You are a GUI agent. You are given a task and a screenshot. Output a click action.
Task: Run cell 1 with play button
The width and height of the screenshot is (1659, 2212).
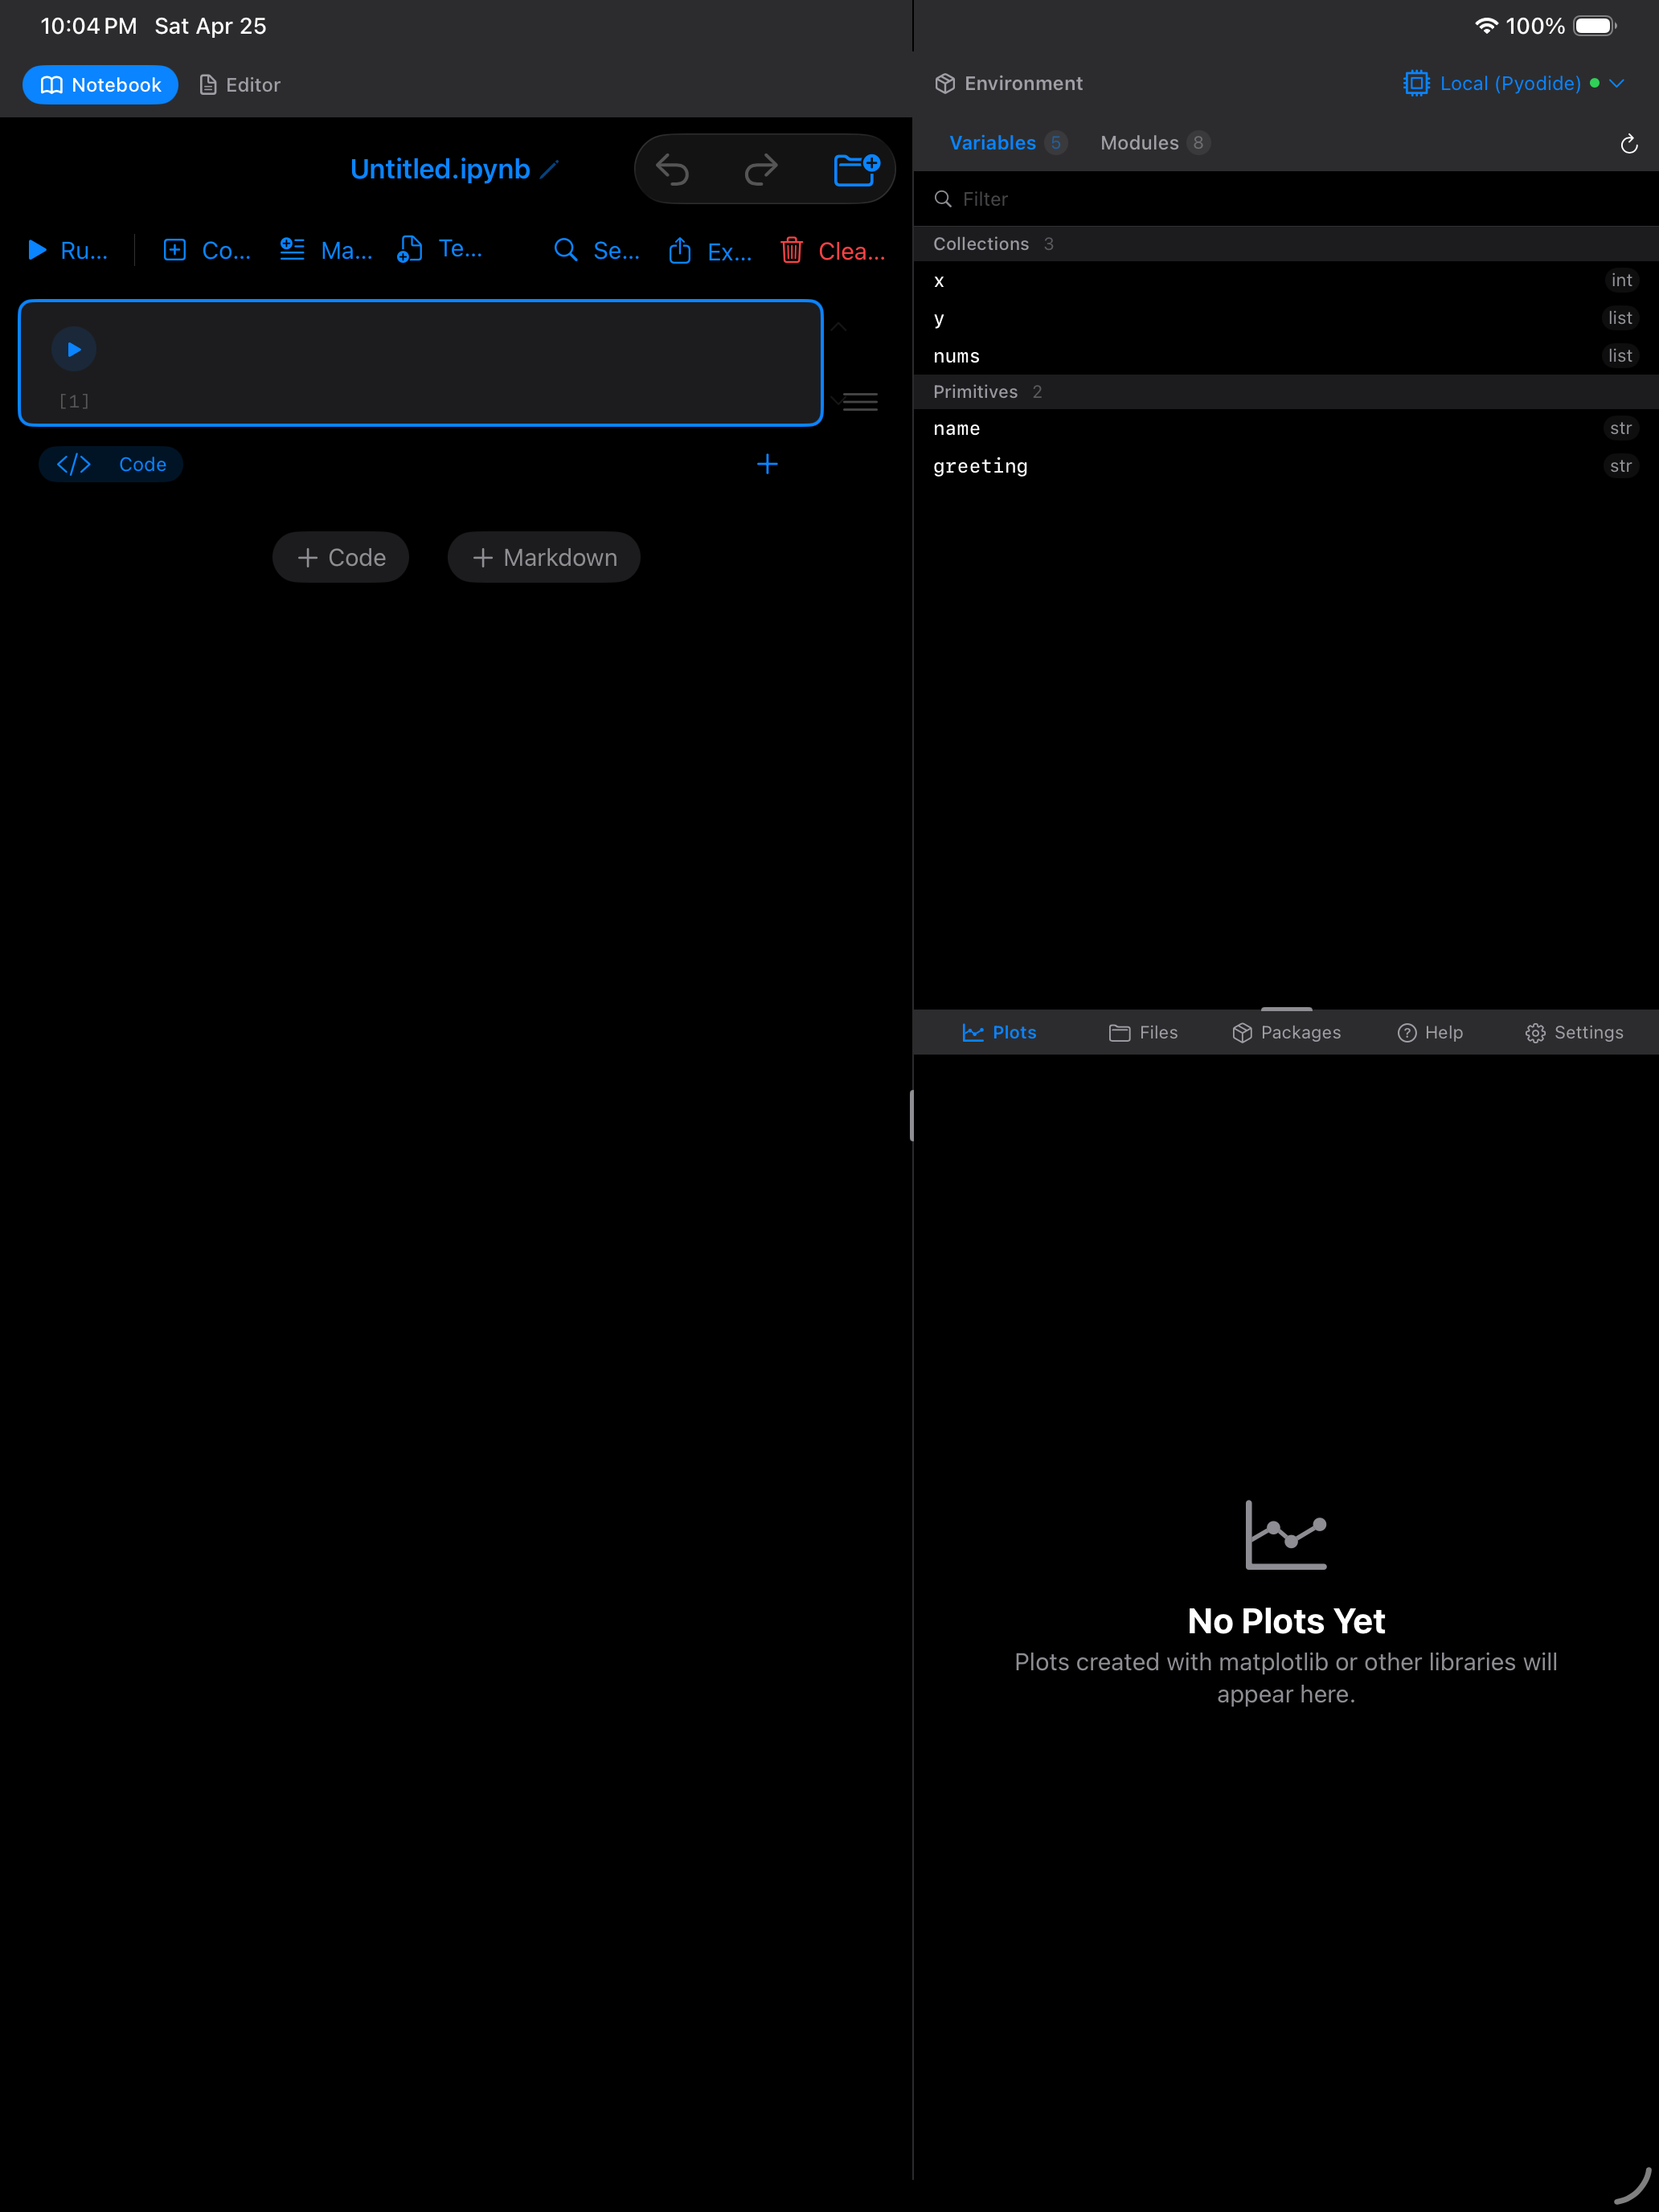coord(74,349)
